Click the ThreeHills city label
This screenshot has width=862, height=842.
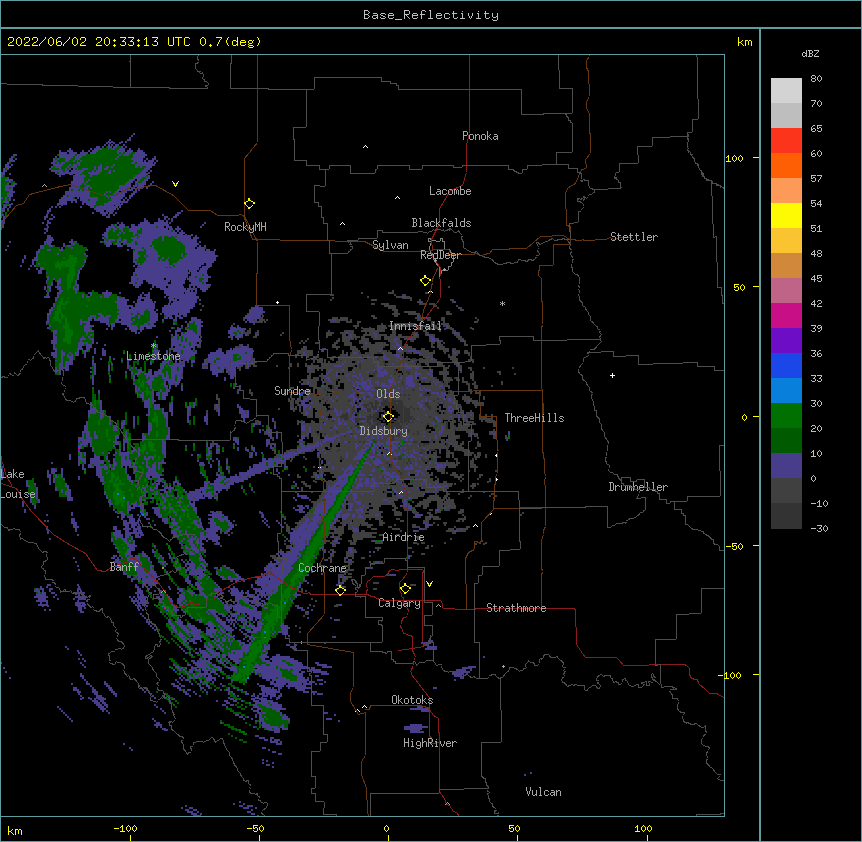pyautogui.click(x=534, y=418)
